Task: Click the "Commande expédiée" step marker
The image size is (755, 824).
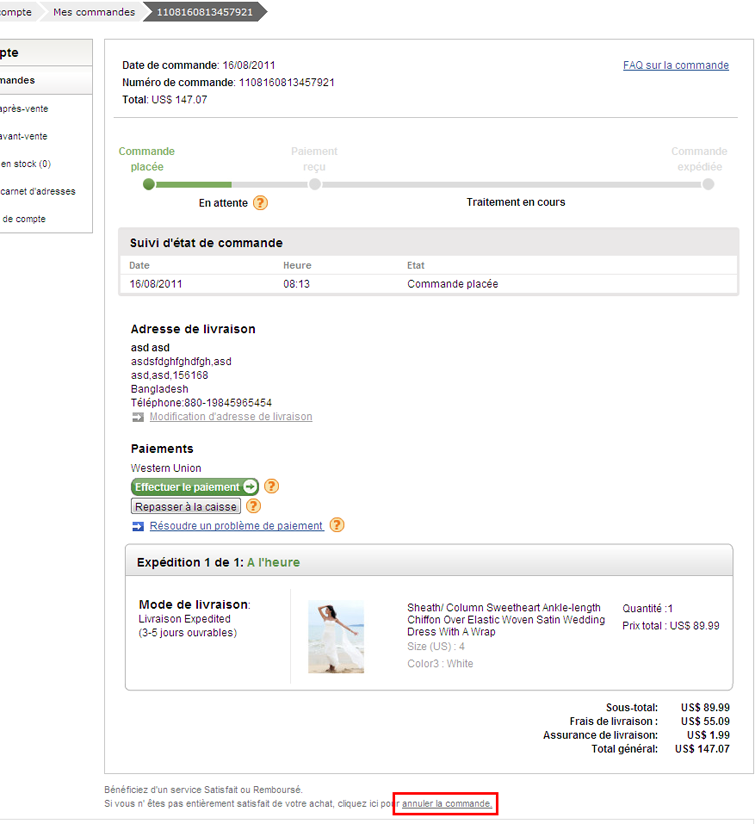Action: click(x=708, y=184)
